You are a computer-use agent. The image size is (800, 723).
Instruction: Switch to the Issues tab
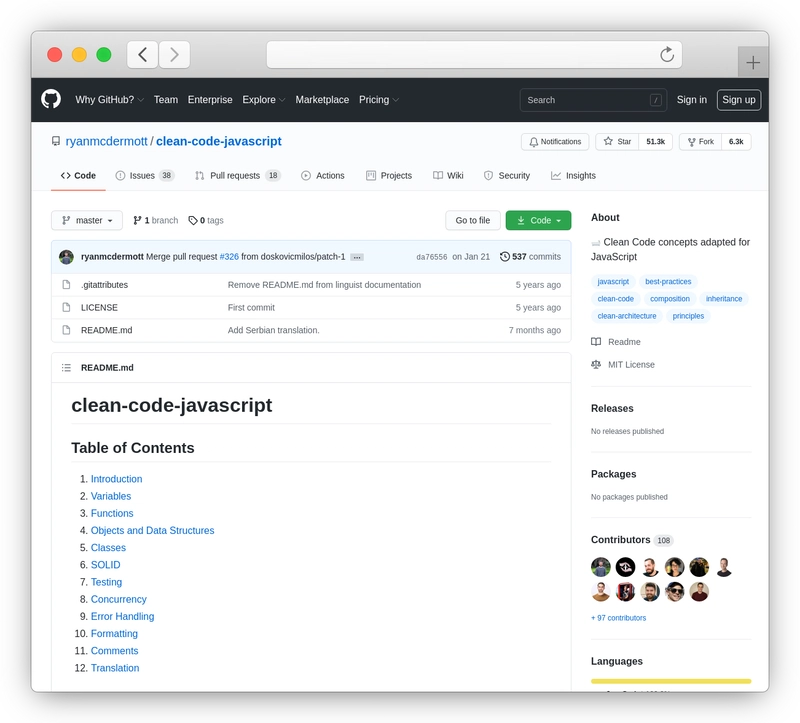pos(145,176)
